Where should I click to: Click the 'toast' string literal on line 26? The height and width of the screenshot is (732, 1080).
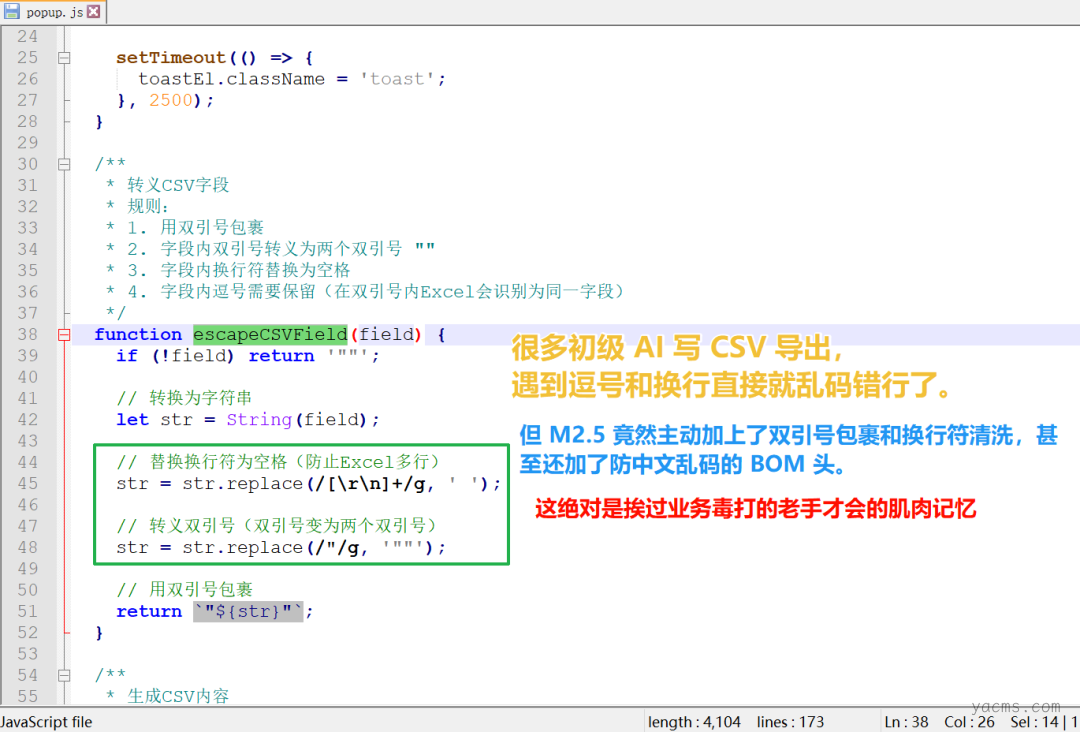(x=403, y=79)
